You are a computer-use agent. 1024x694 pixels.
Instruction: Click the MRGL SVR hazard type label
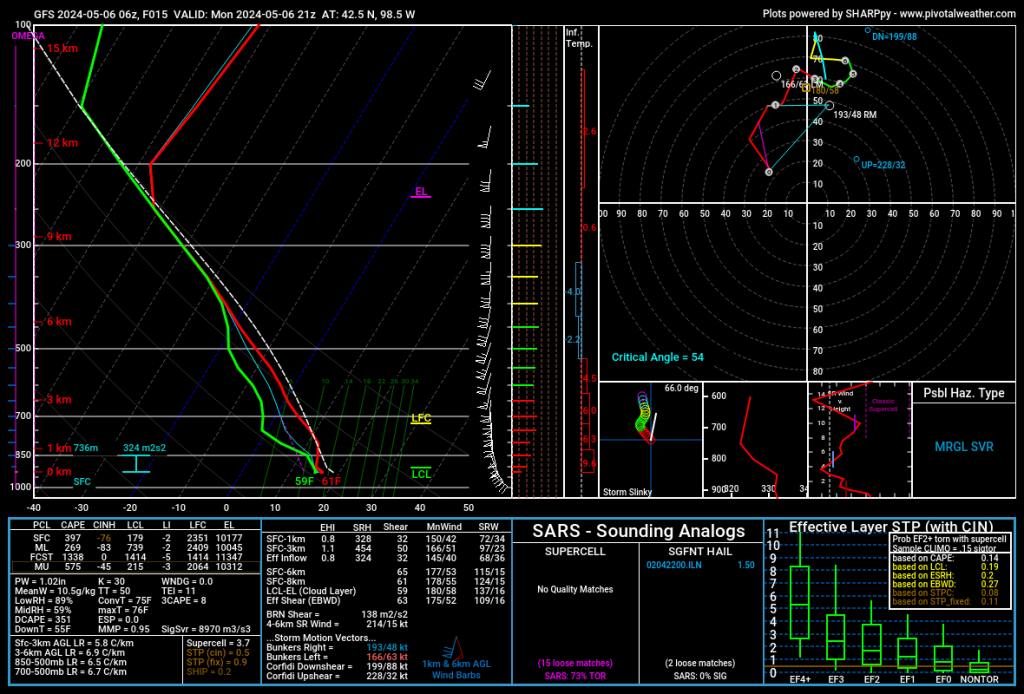pos(963,445)
